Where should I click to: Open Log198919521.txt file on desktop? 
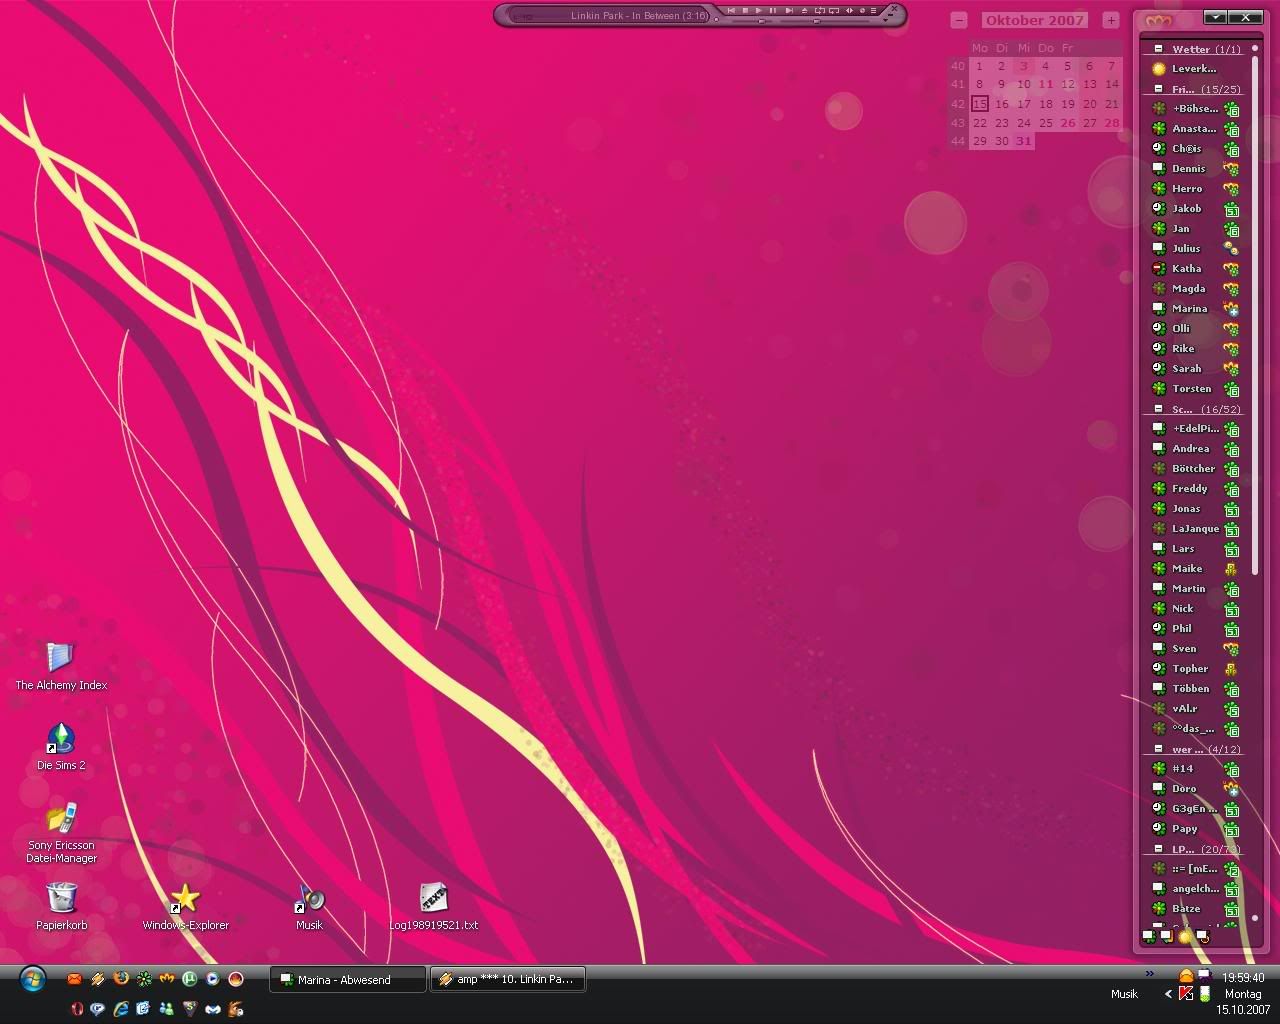pos(433,898)
